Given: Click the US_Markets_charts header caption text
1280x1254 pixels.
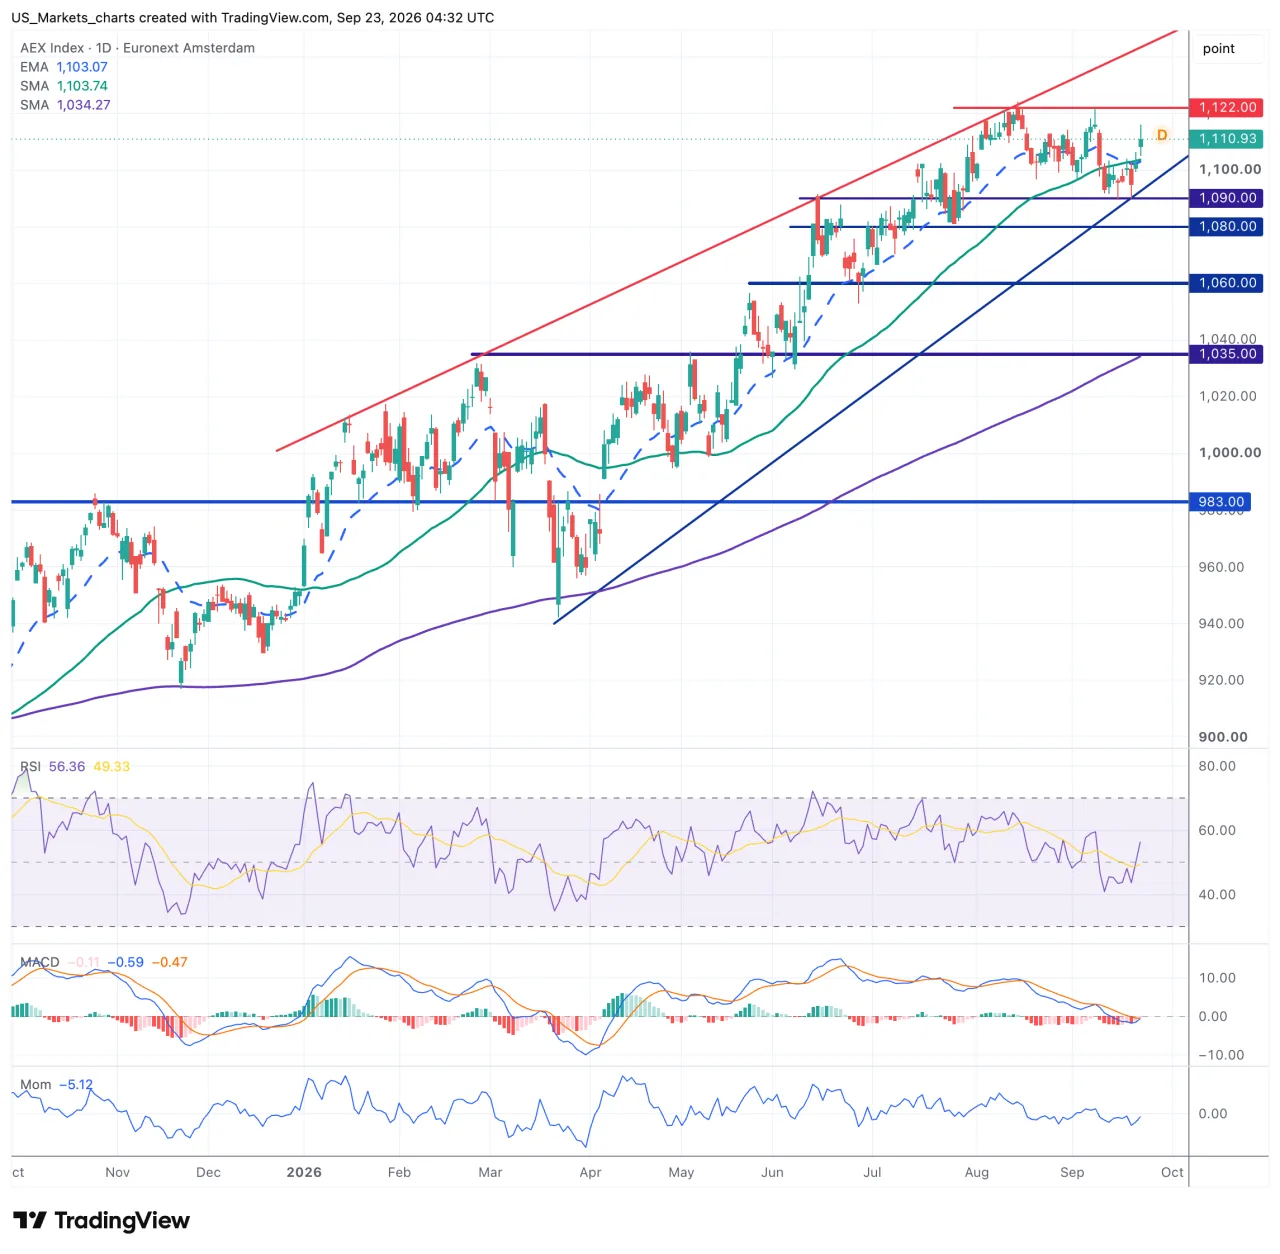Looking at the screenshot, I should pos(252,18).
